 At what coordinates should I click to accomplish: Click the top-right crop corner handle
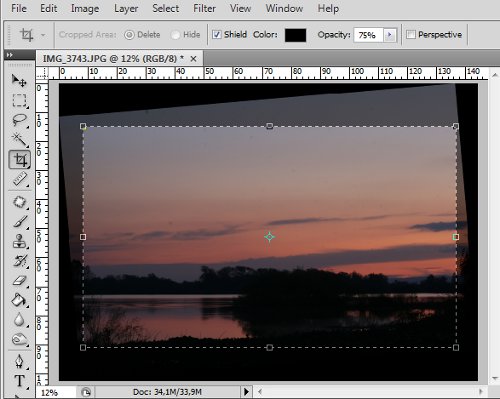(x=456, y=126)
